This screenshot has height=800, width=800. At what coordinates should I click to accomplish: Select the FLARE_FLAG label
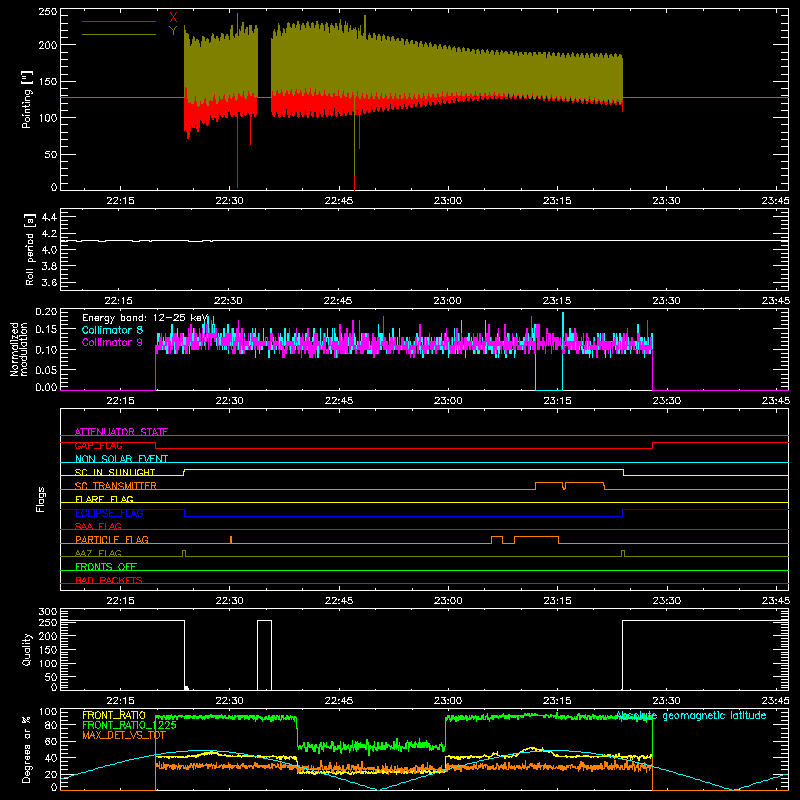tap(104, 499)
